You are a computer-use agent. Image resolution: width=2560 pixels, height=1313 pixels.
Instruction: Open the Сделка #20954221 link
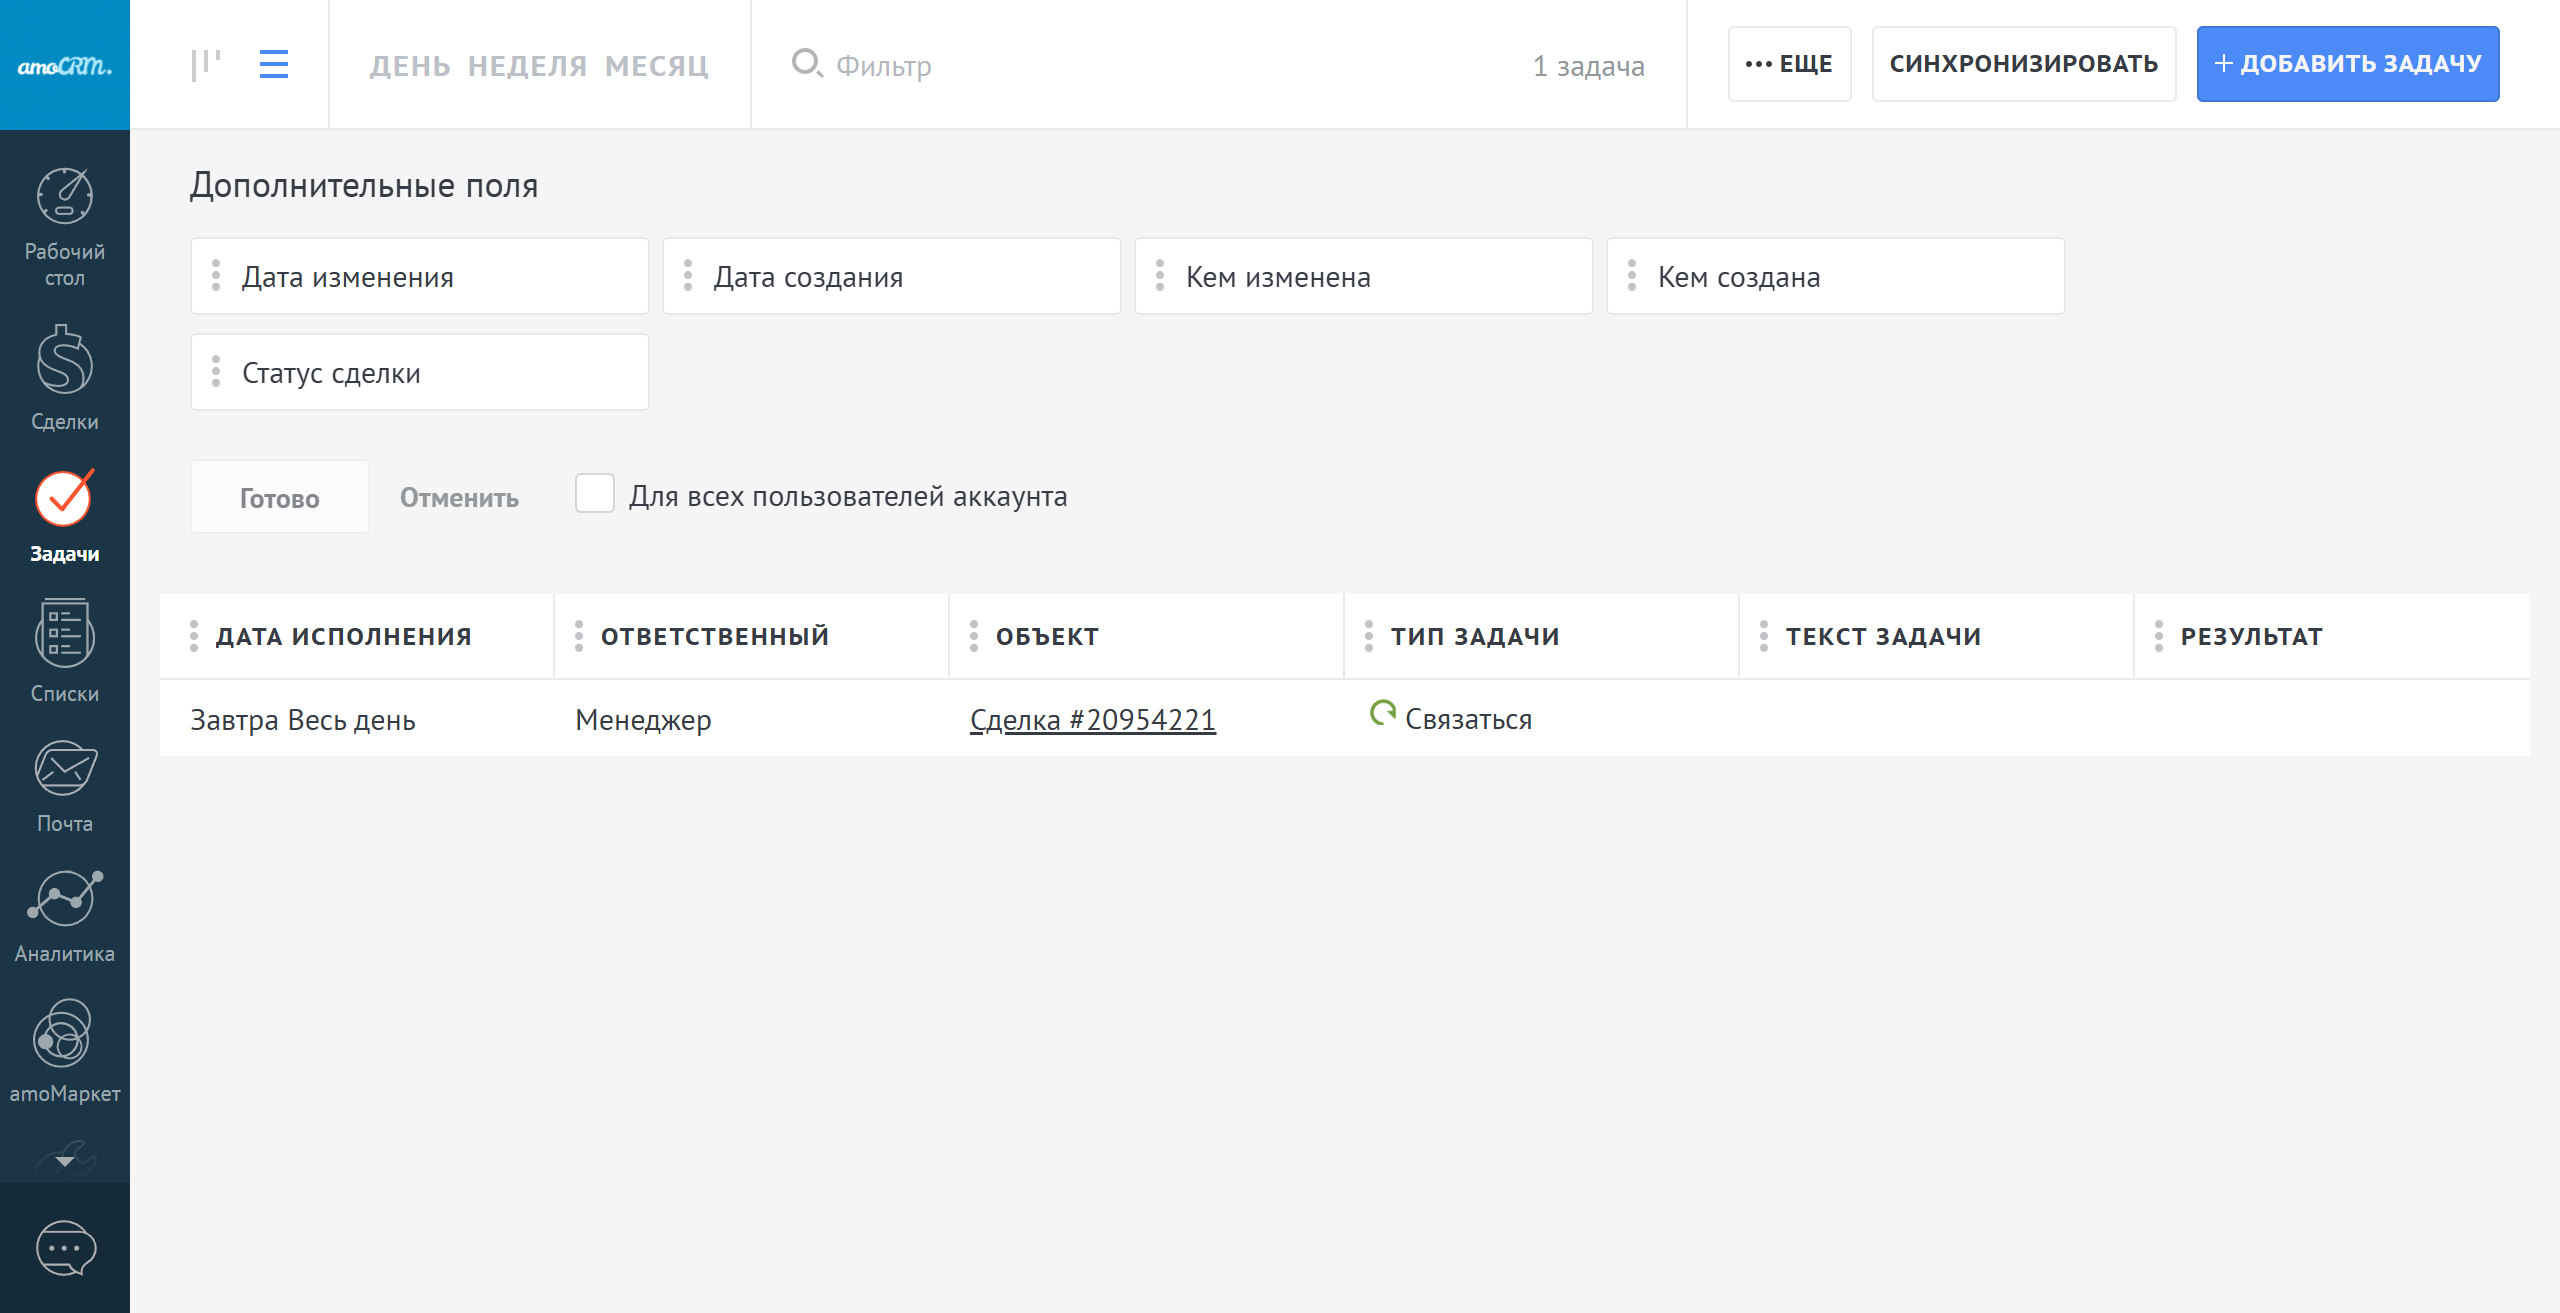click(x=1092, y=720)
